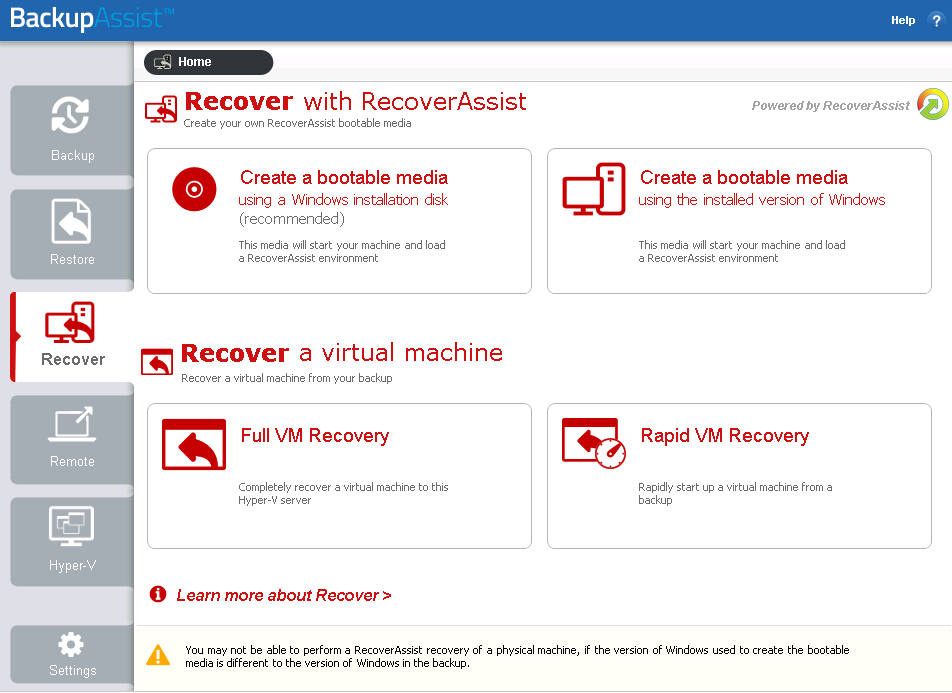
Task: Start Full VM Recovery
Action: point(339,476)
